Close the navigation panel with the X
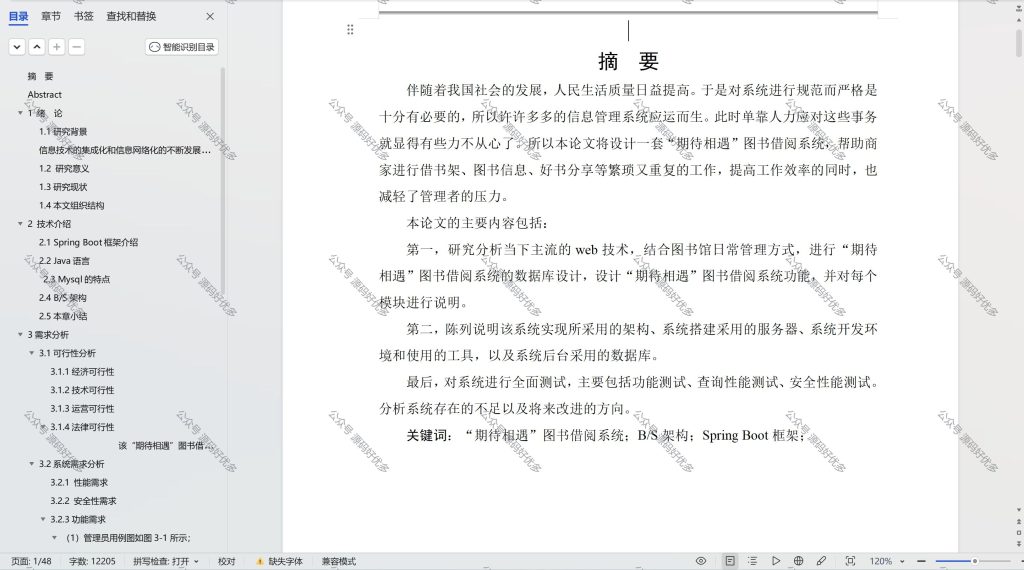Image resolution: width=1024 pixels, height=570 pixels. pyautogui.click(x=210, y=16)
